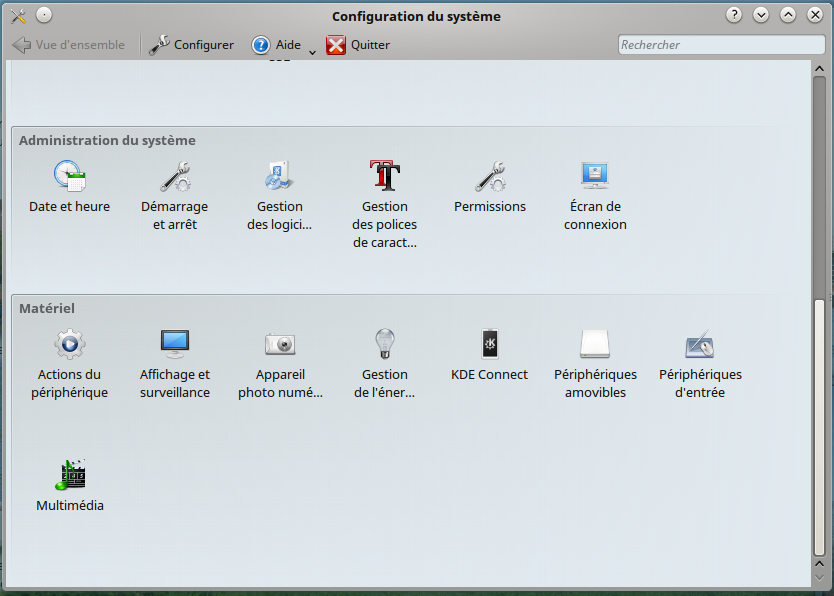Click the Configurer toolbar button
The height and width of the screenshot is (596, 834).
click(191, 45)
